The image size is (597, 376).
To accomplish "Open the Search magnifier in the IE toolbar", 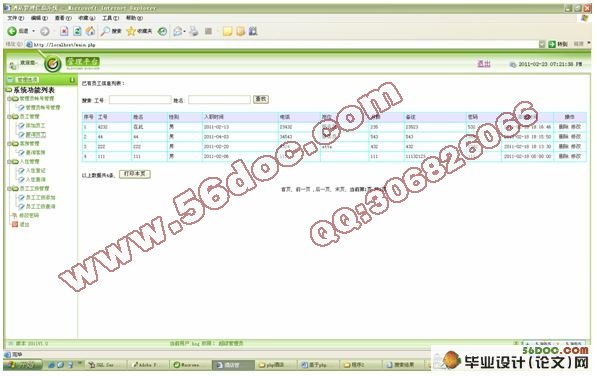I will click(x=105, y=31).
